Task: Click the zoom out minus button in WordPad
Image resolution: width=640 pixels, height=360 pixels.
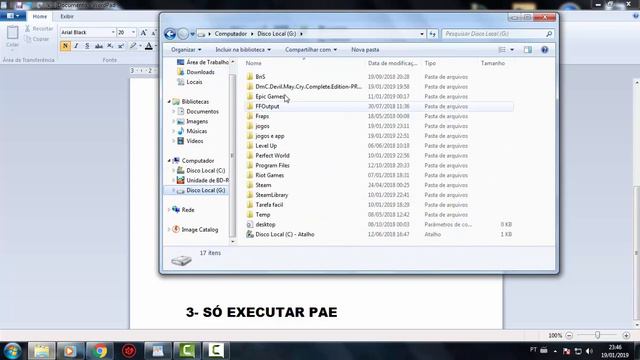Action: 569,336
